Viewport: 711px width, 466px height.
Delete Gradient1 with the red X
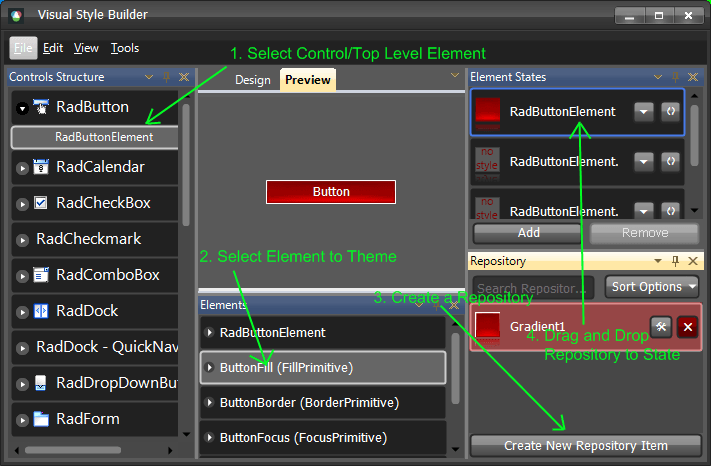click(x=687, y=326)
